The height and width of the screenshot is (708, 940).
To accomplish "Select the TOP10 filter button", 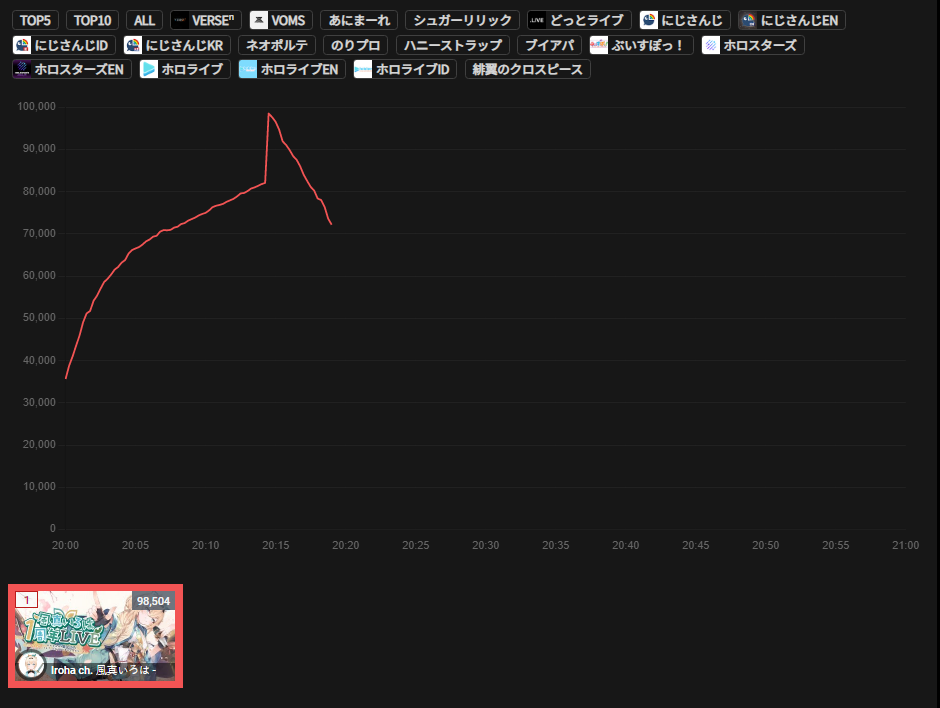I will click(x=92, y=20).
